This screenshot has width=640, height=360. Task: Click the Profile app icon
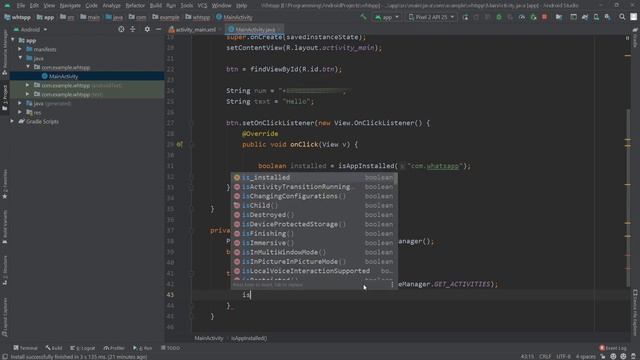522,17
